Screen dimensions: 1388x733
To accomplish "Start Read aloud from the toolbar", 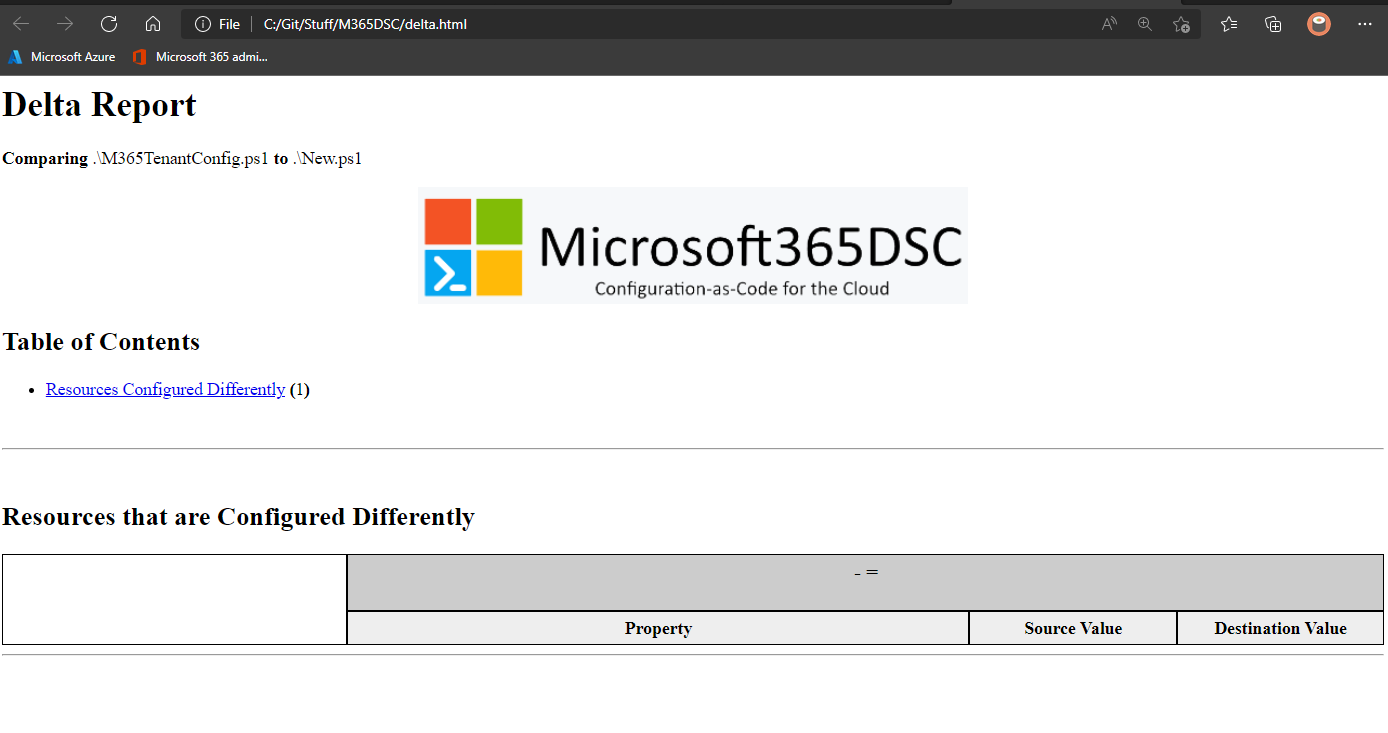I will [1109, 24].
